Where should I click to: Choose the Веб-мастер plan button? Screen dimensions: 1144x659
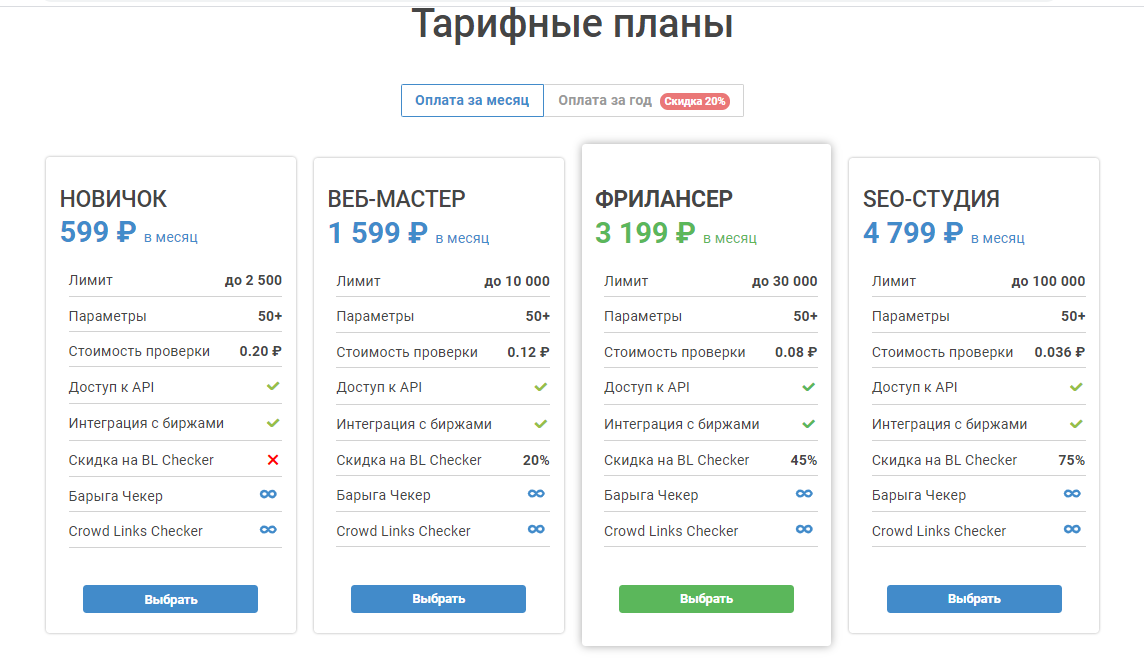438,599
